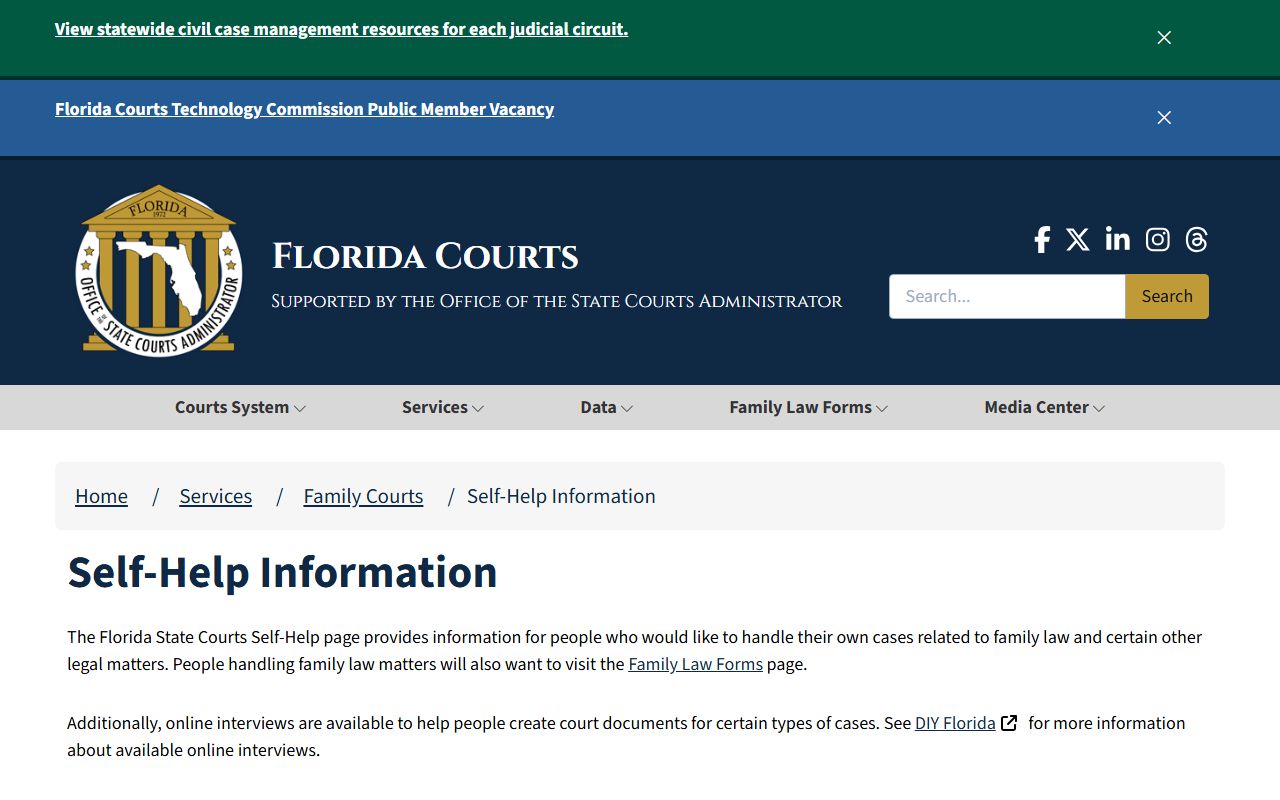Open the Family Law Forms link in paragraph
This screenshot has width=1280, height=800.
(x=695, y=664)
